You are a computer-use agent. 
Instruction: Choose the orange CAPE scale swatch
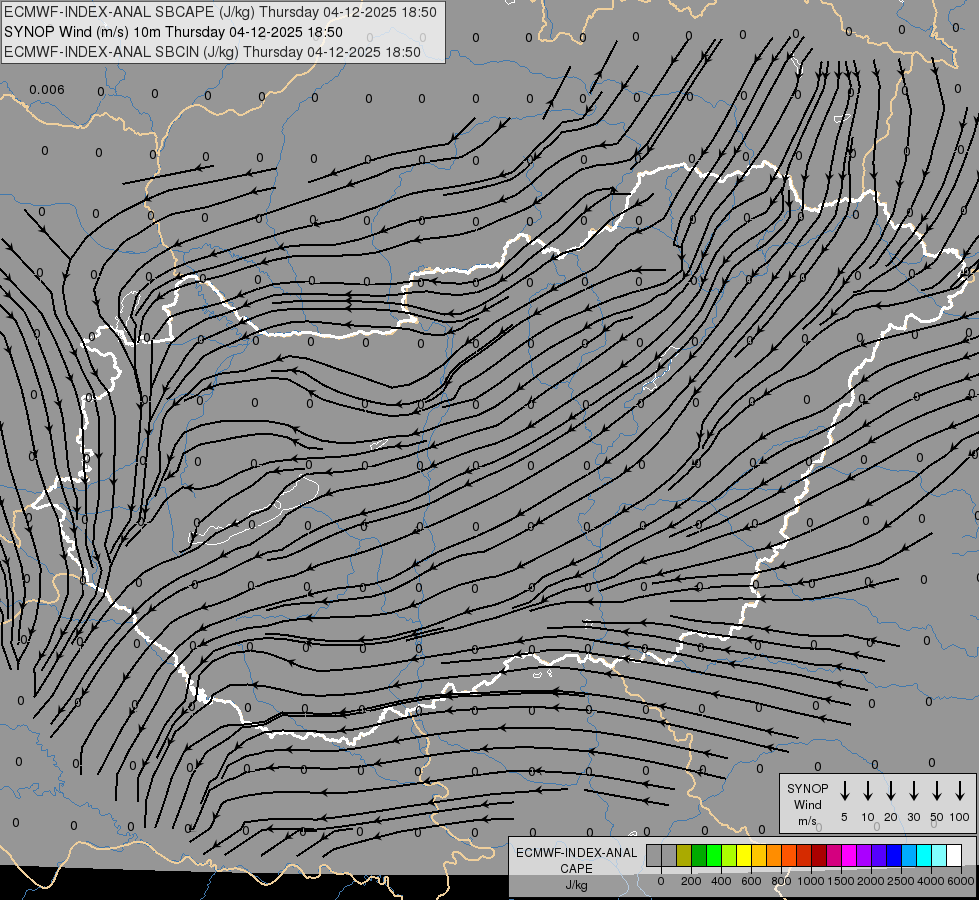click(x=774, y=855)
